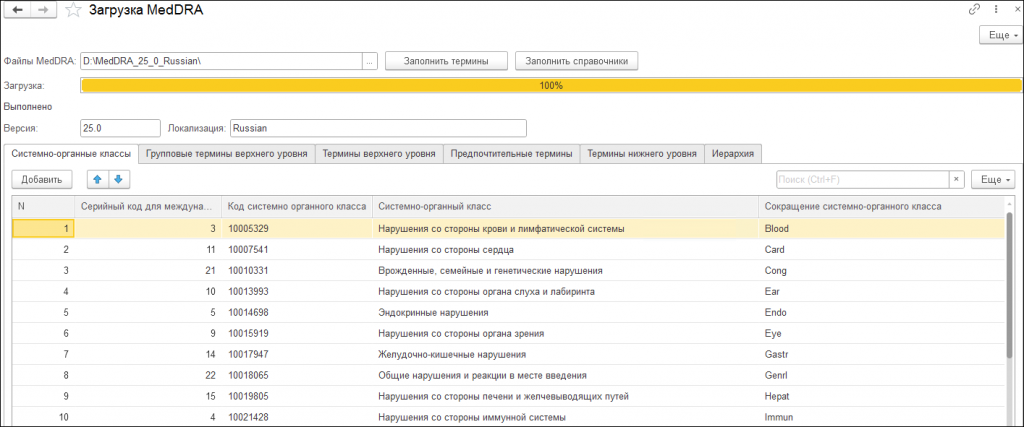Open the three-dot window options menu
This screenshot has height=427, width=1024.
pos(992,9)
